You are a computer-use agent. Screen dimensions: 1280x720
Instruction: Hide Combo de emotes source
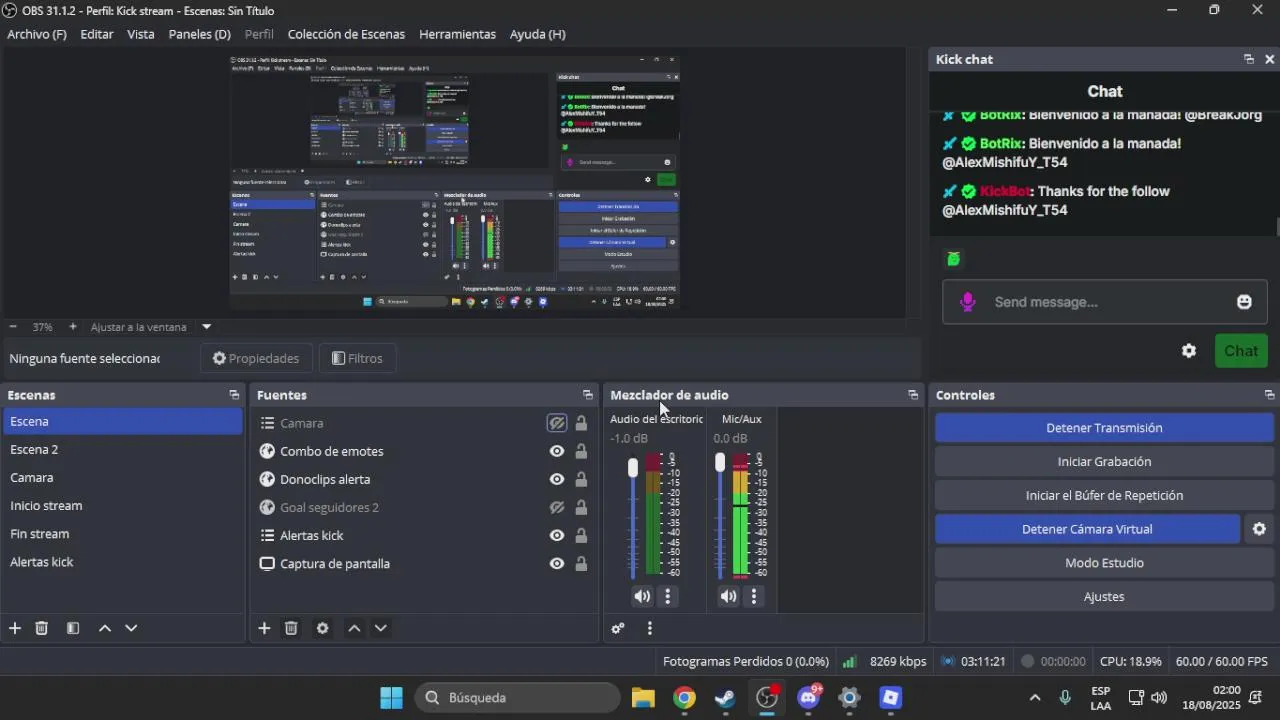[x=557, y=451]
